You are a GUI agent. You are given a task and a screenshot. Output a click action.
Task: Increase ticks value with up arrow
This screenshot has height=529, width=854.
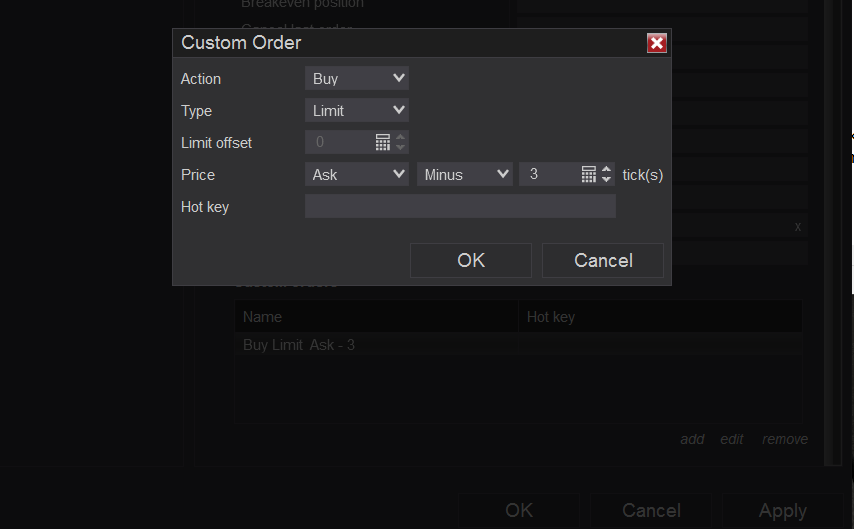click(606, 169)
